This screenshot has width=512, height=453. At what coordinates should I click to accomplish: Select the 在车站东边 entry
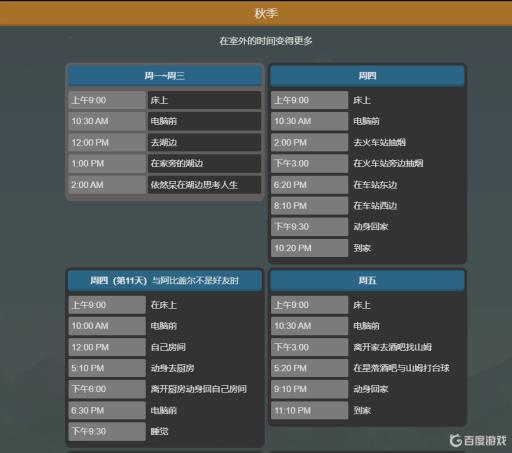point(375,185)
